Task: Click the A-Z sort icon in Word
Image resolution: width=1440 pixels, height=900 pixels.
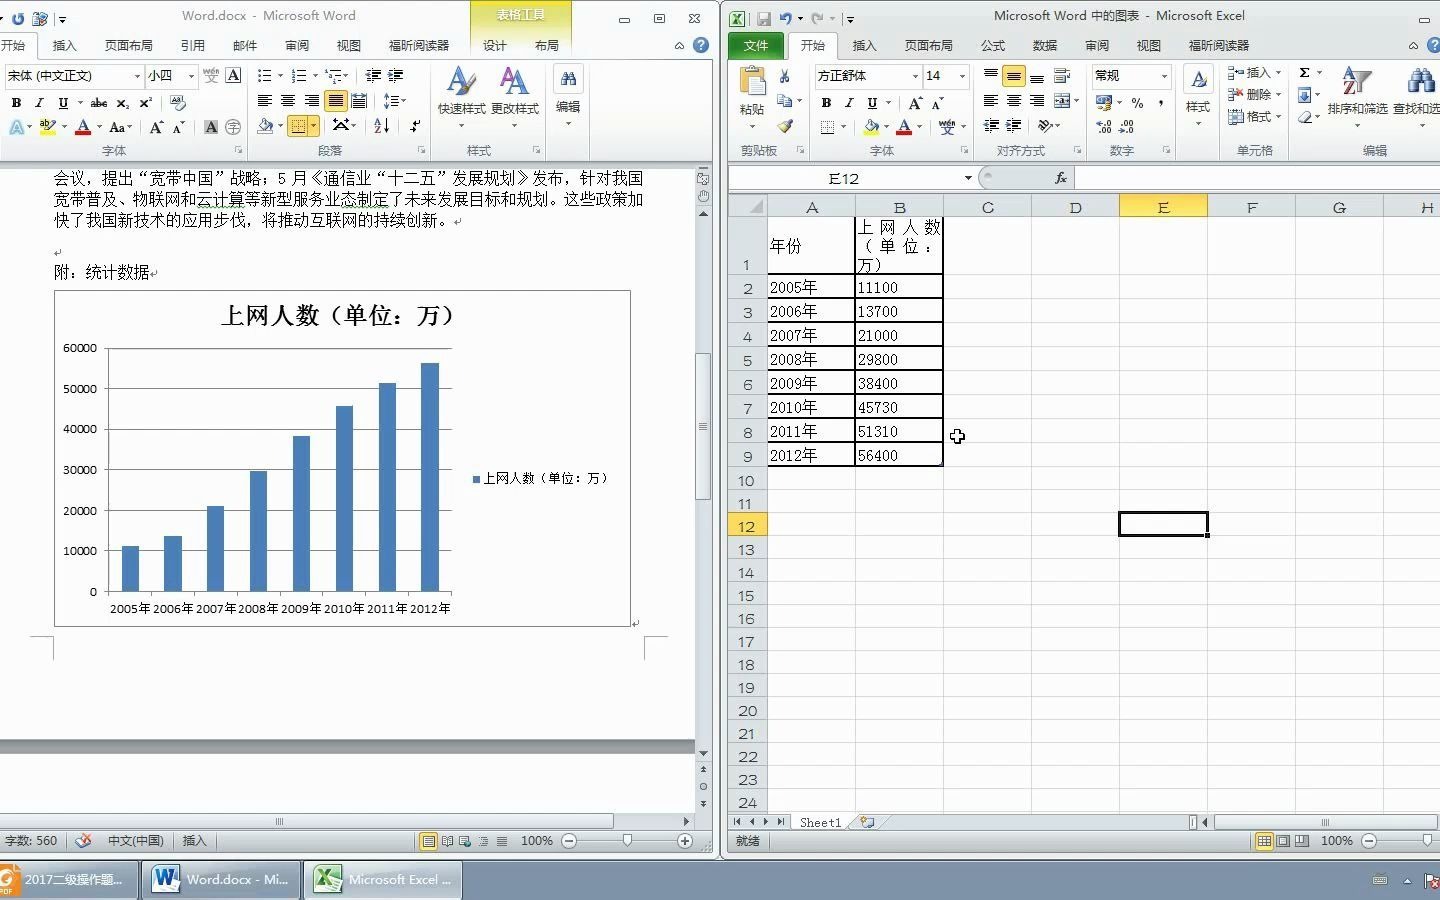Action: click(x=380, y=126)
